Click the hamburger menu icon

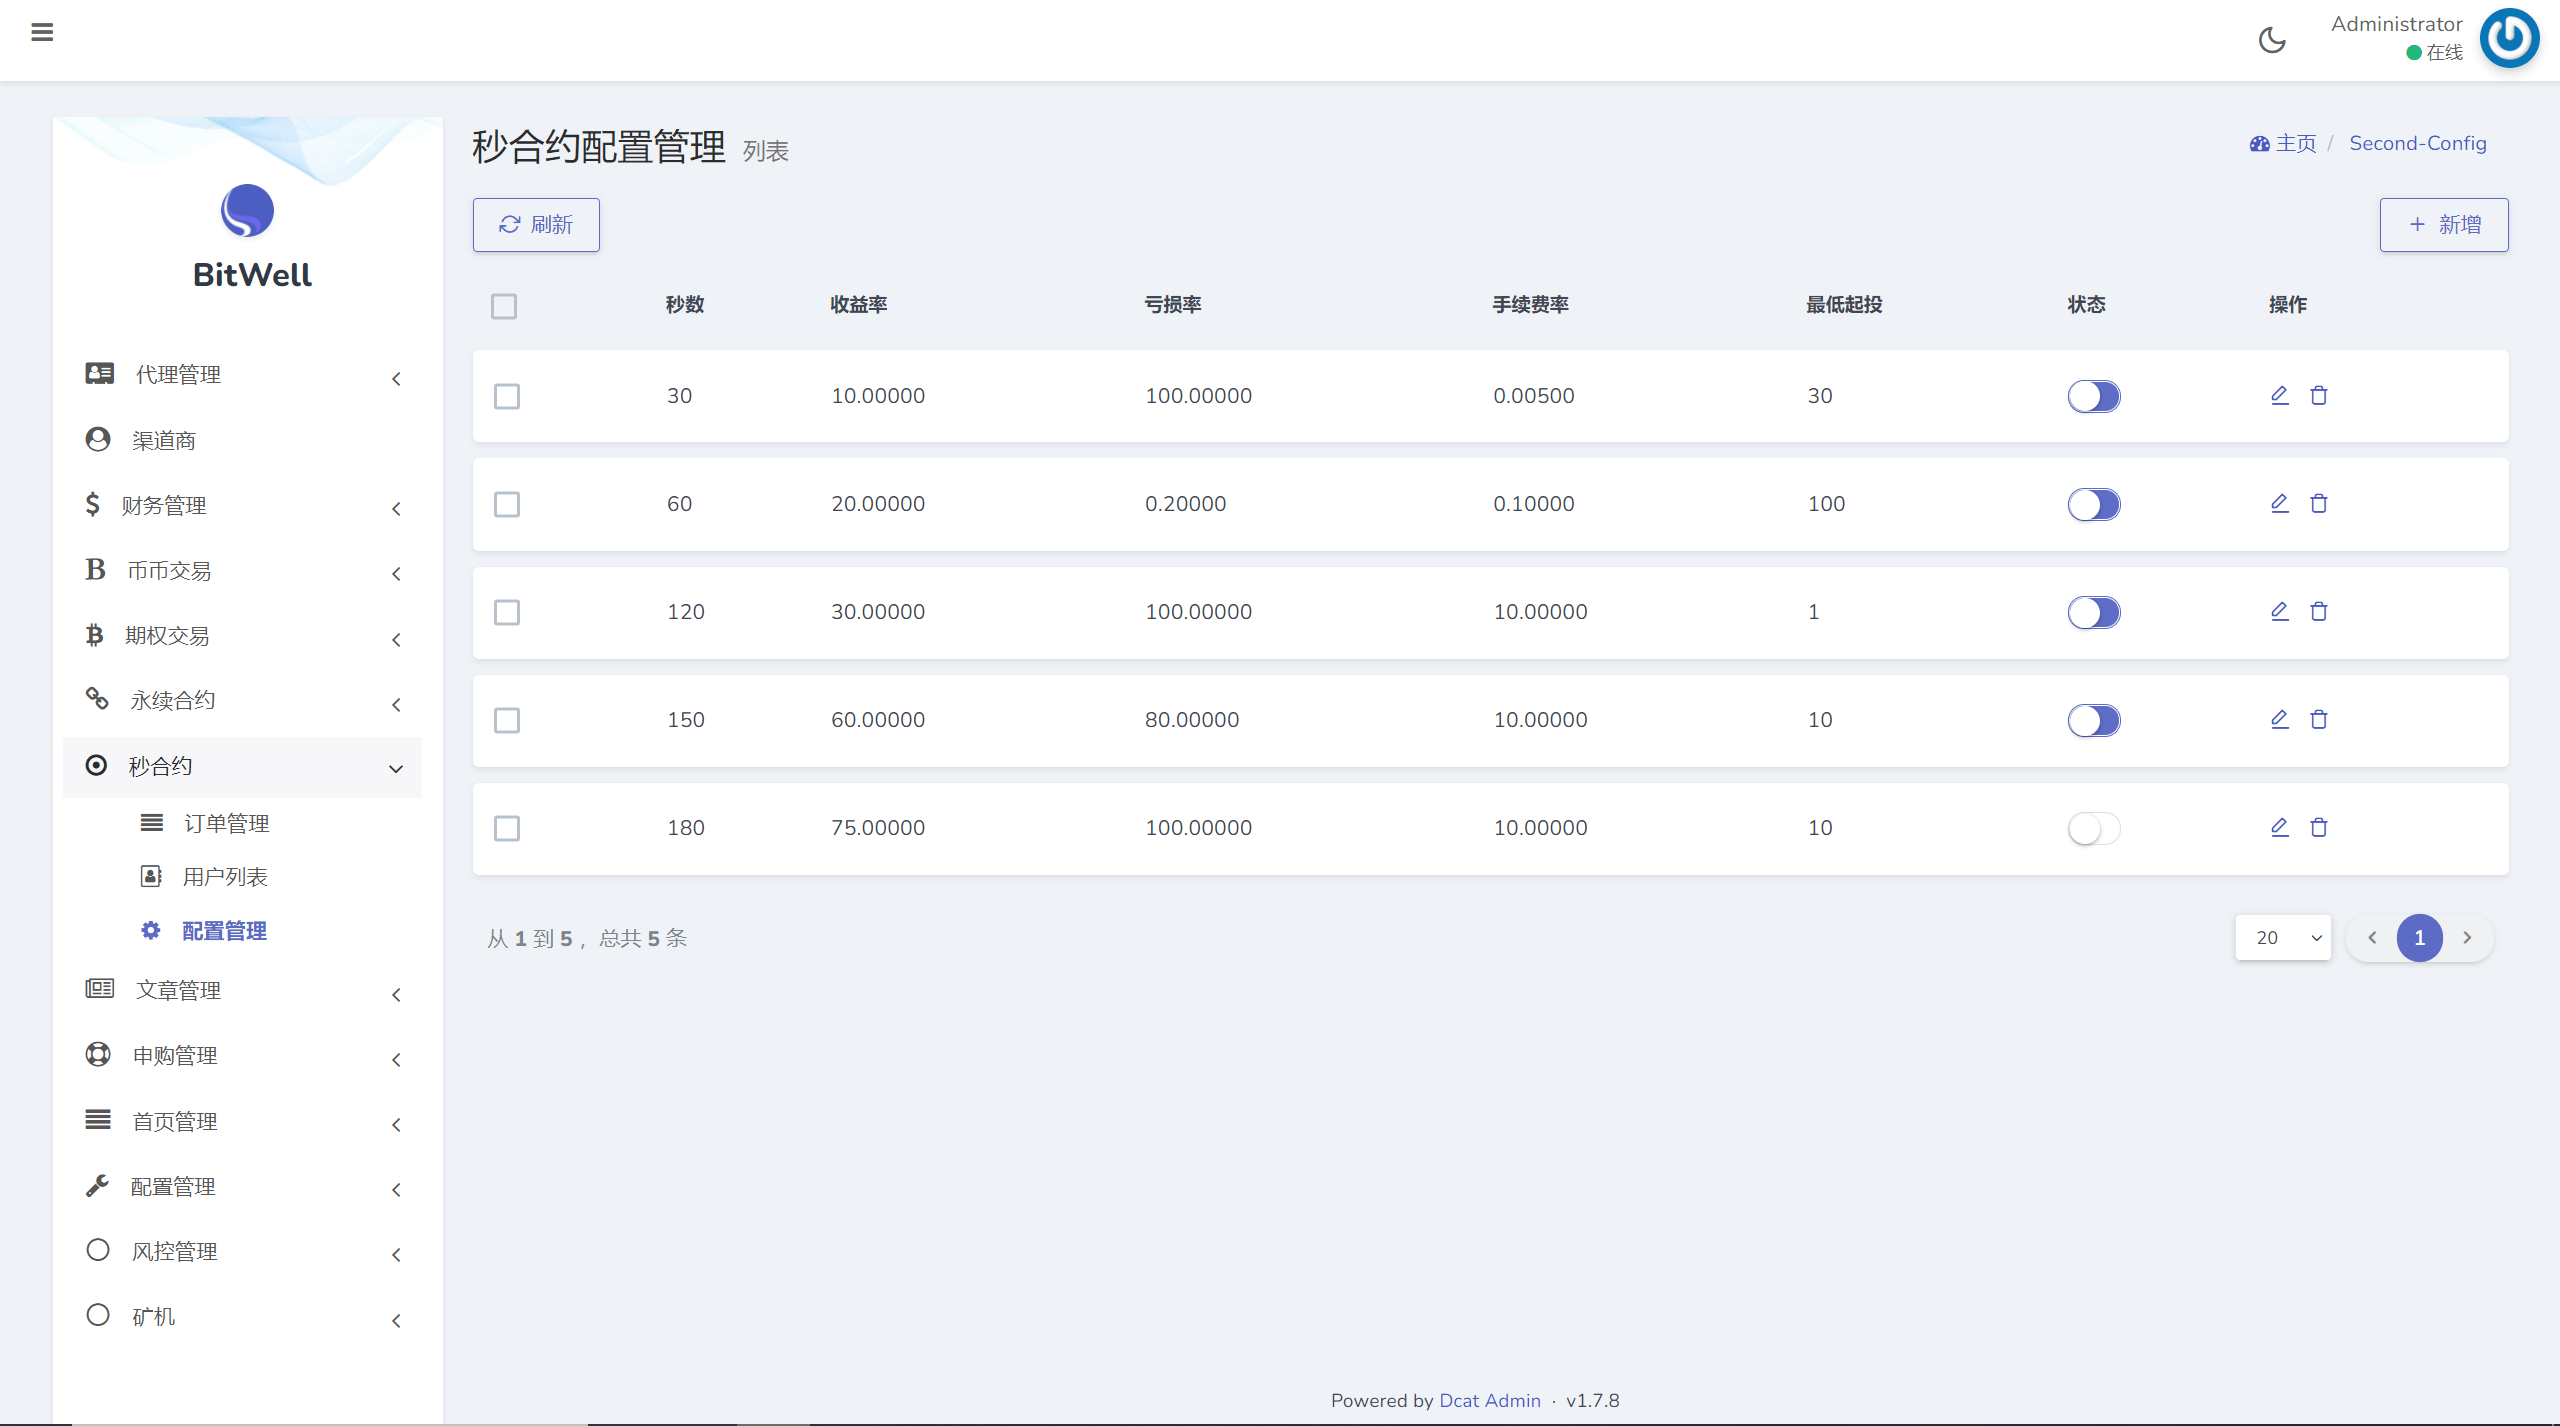click(42, 32)
